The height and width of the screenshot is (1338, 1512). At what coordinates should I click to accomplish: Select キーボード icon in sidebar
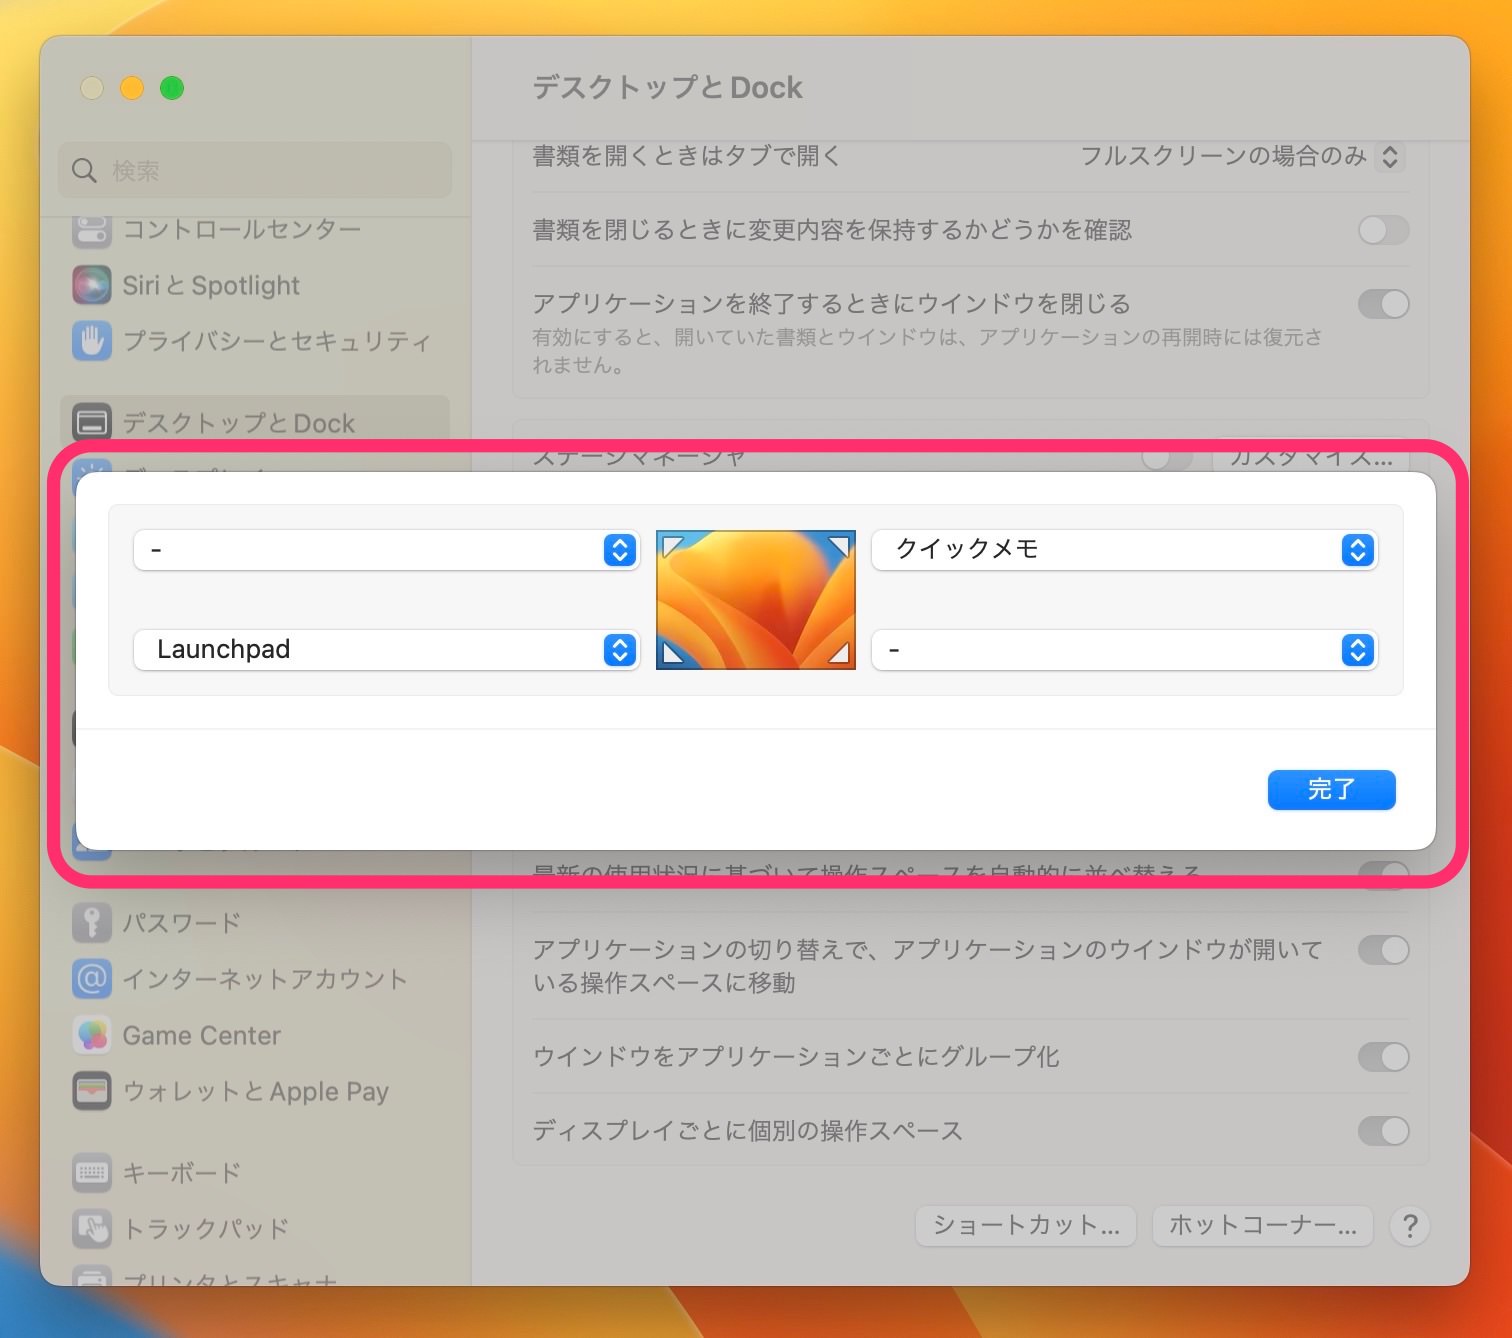pos(91,1173)
